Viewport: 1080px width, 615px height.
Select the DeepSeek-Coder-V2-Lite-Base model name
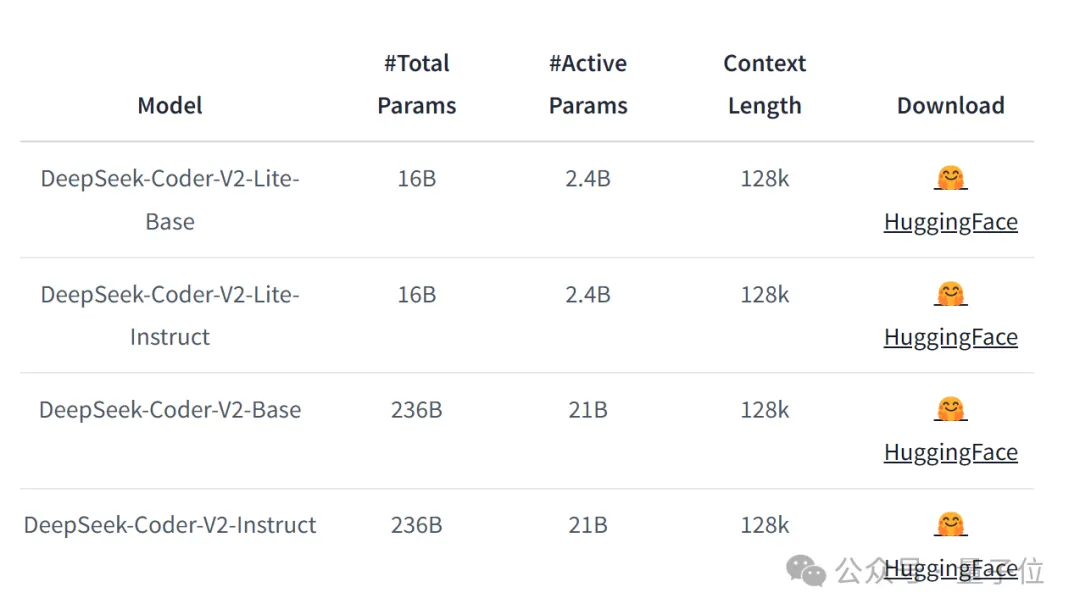tap(170, 200)
